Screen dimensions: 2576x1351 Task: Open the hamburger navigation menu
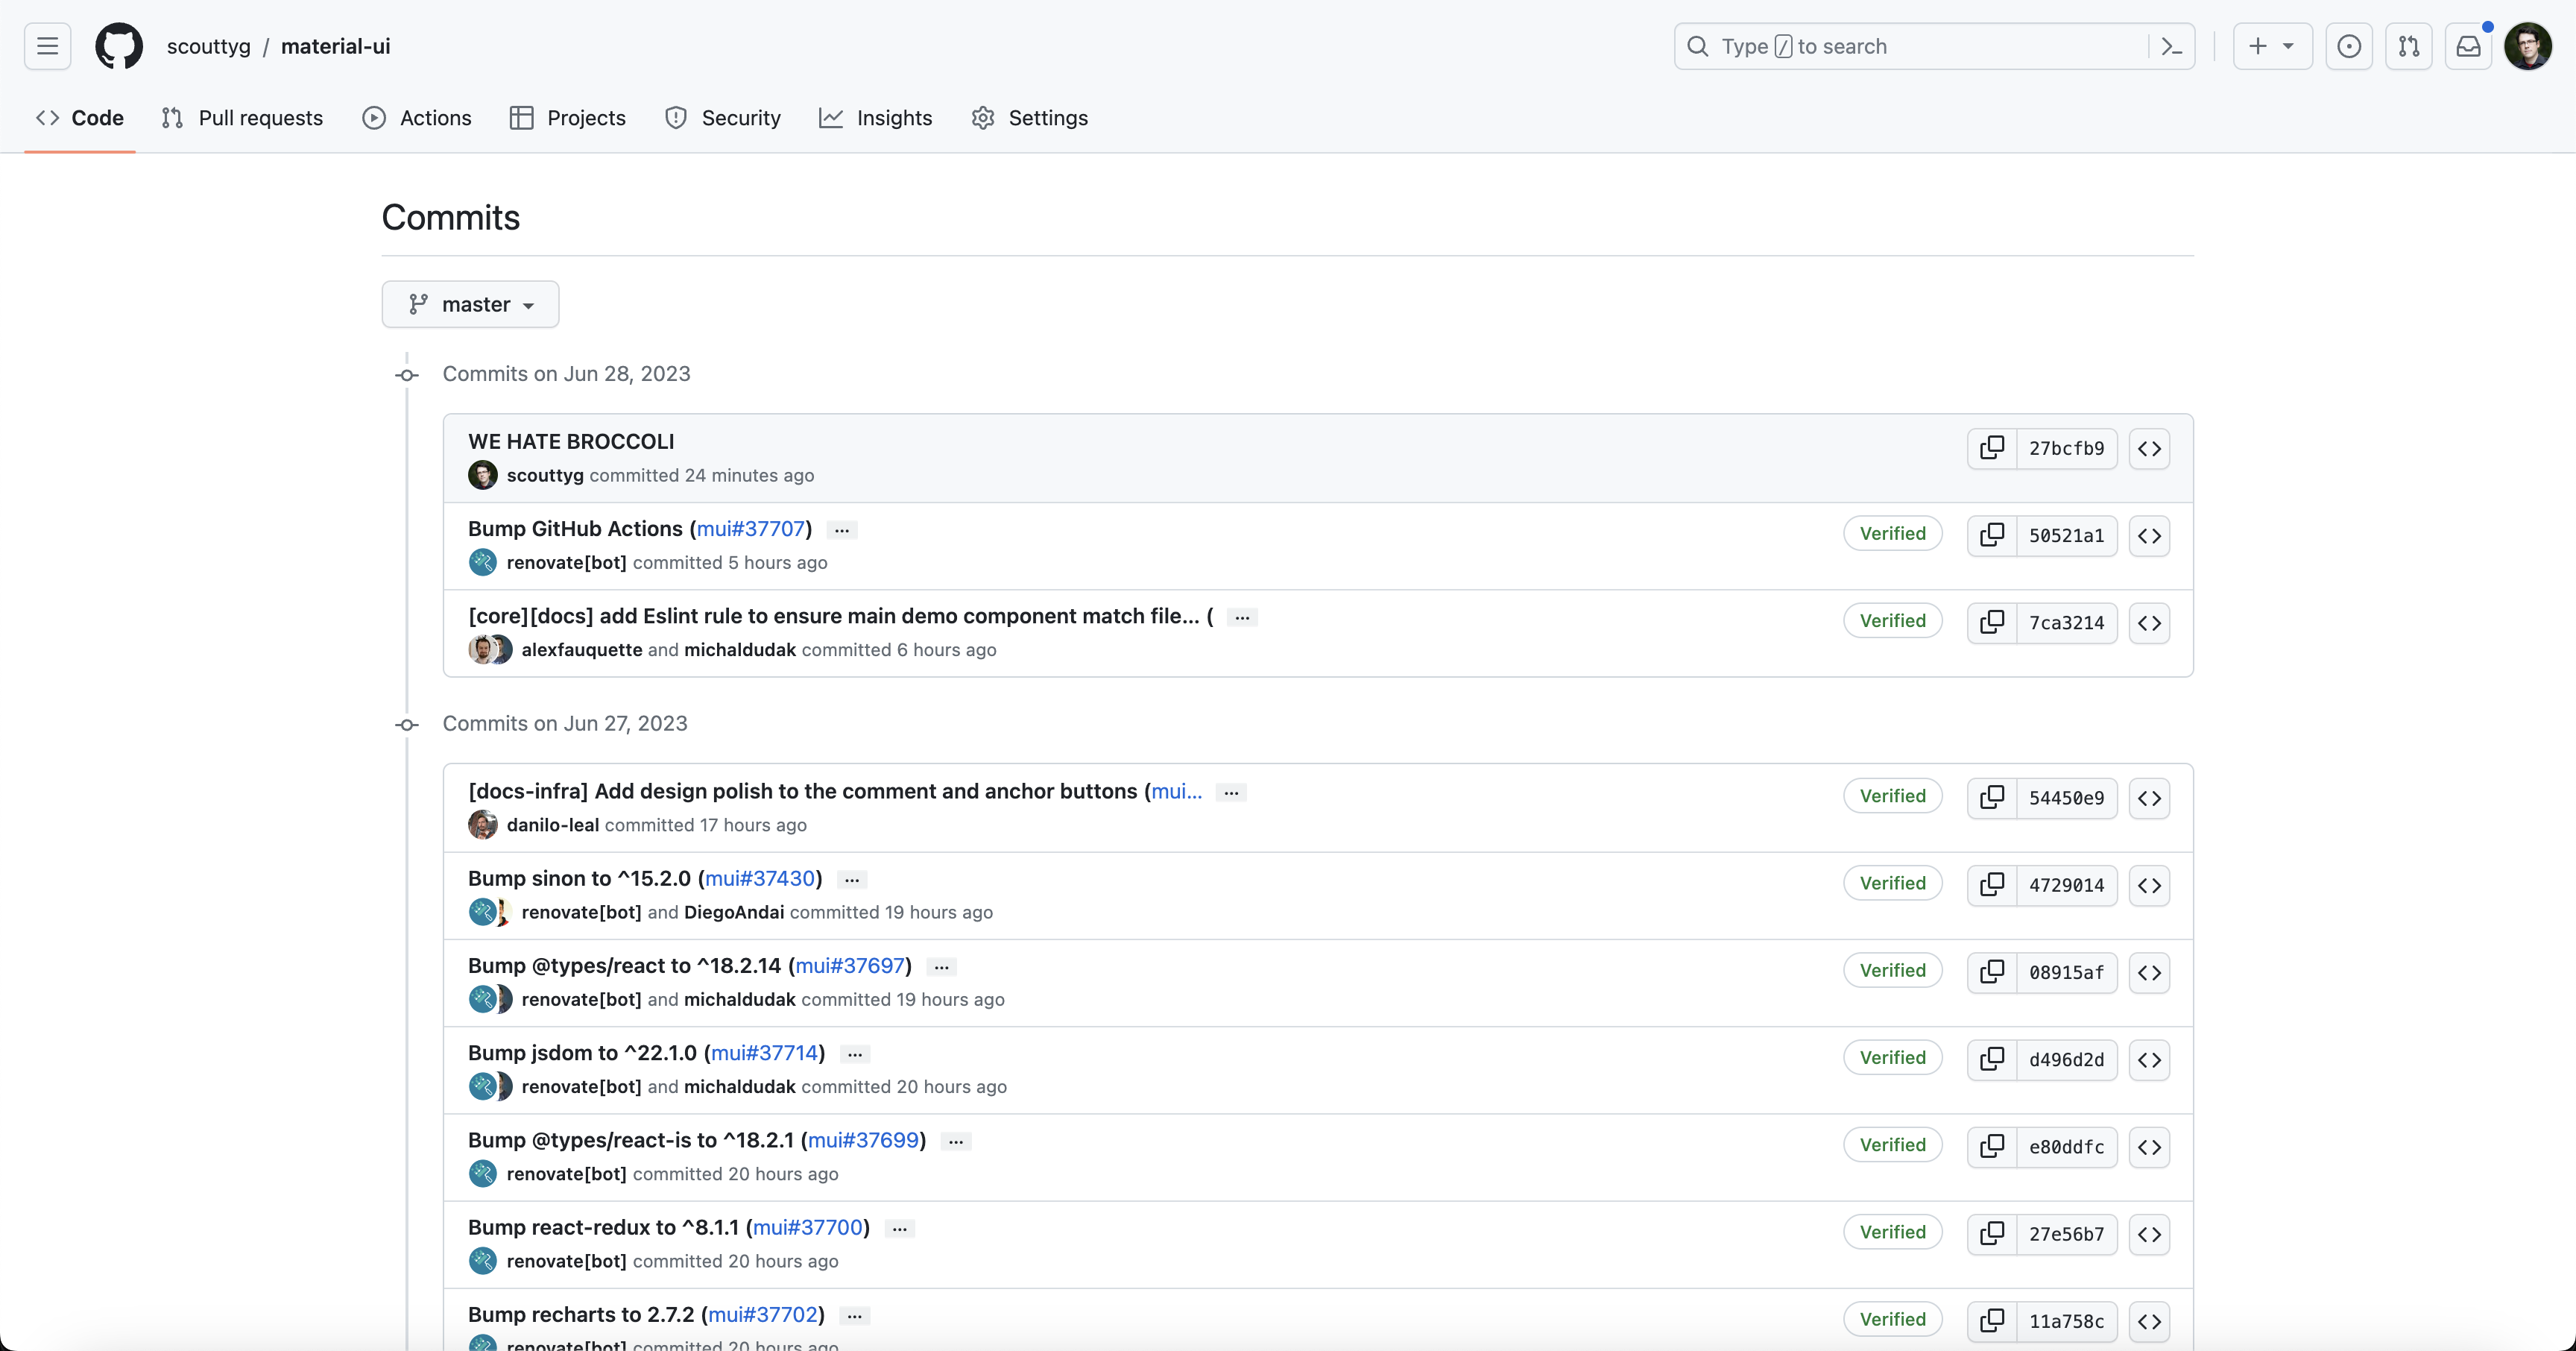tap(47, 46)
